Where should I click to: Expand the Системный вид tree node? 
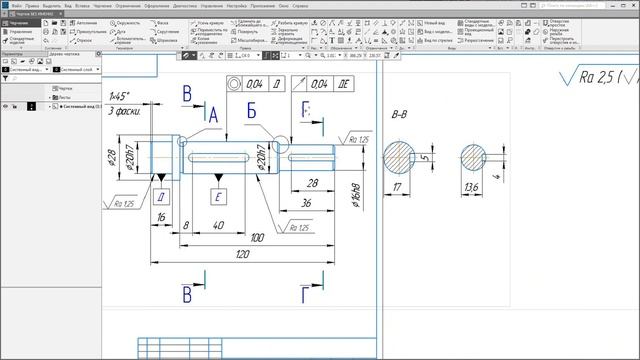pyautogui.click(x=50, y=107)
